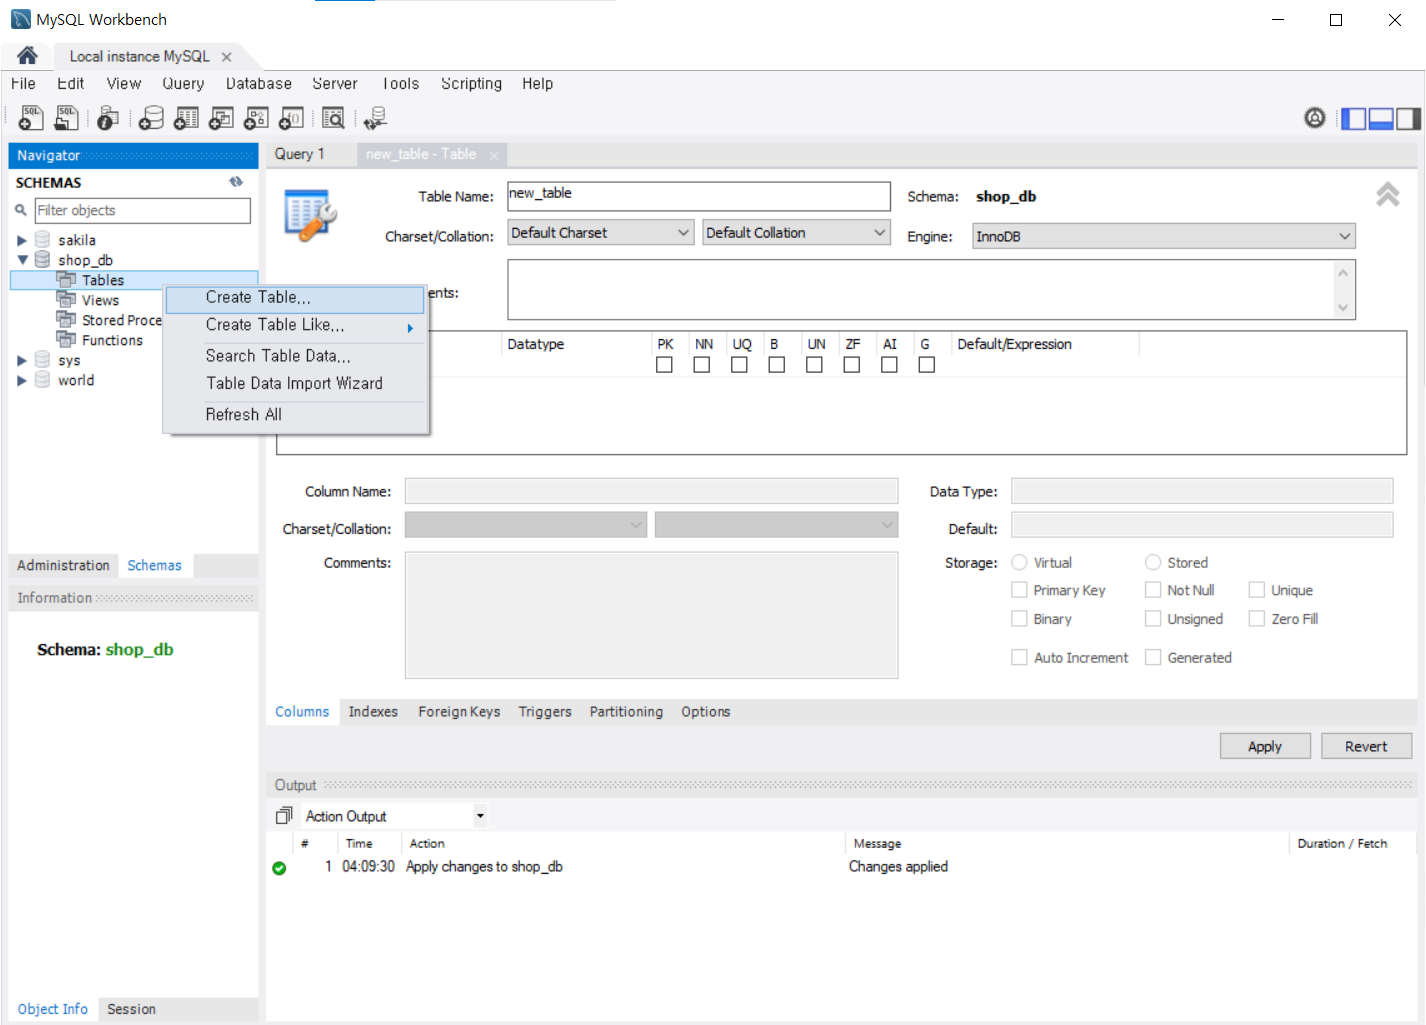The width and height of the screenshot is (1426, 1025).
Task: Create new table toolbar icon
Action: (x=186, y=118)
